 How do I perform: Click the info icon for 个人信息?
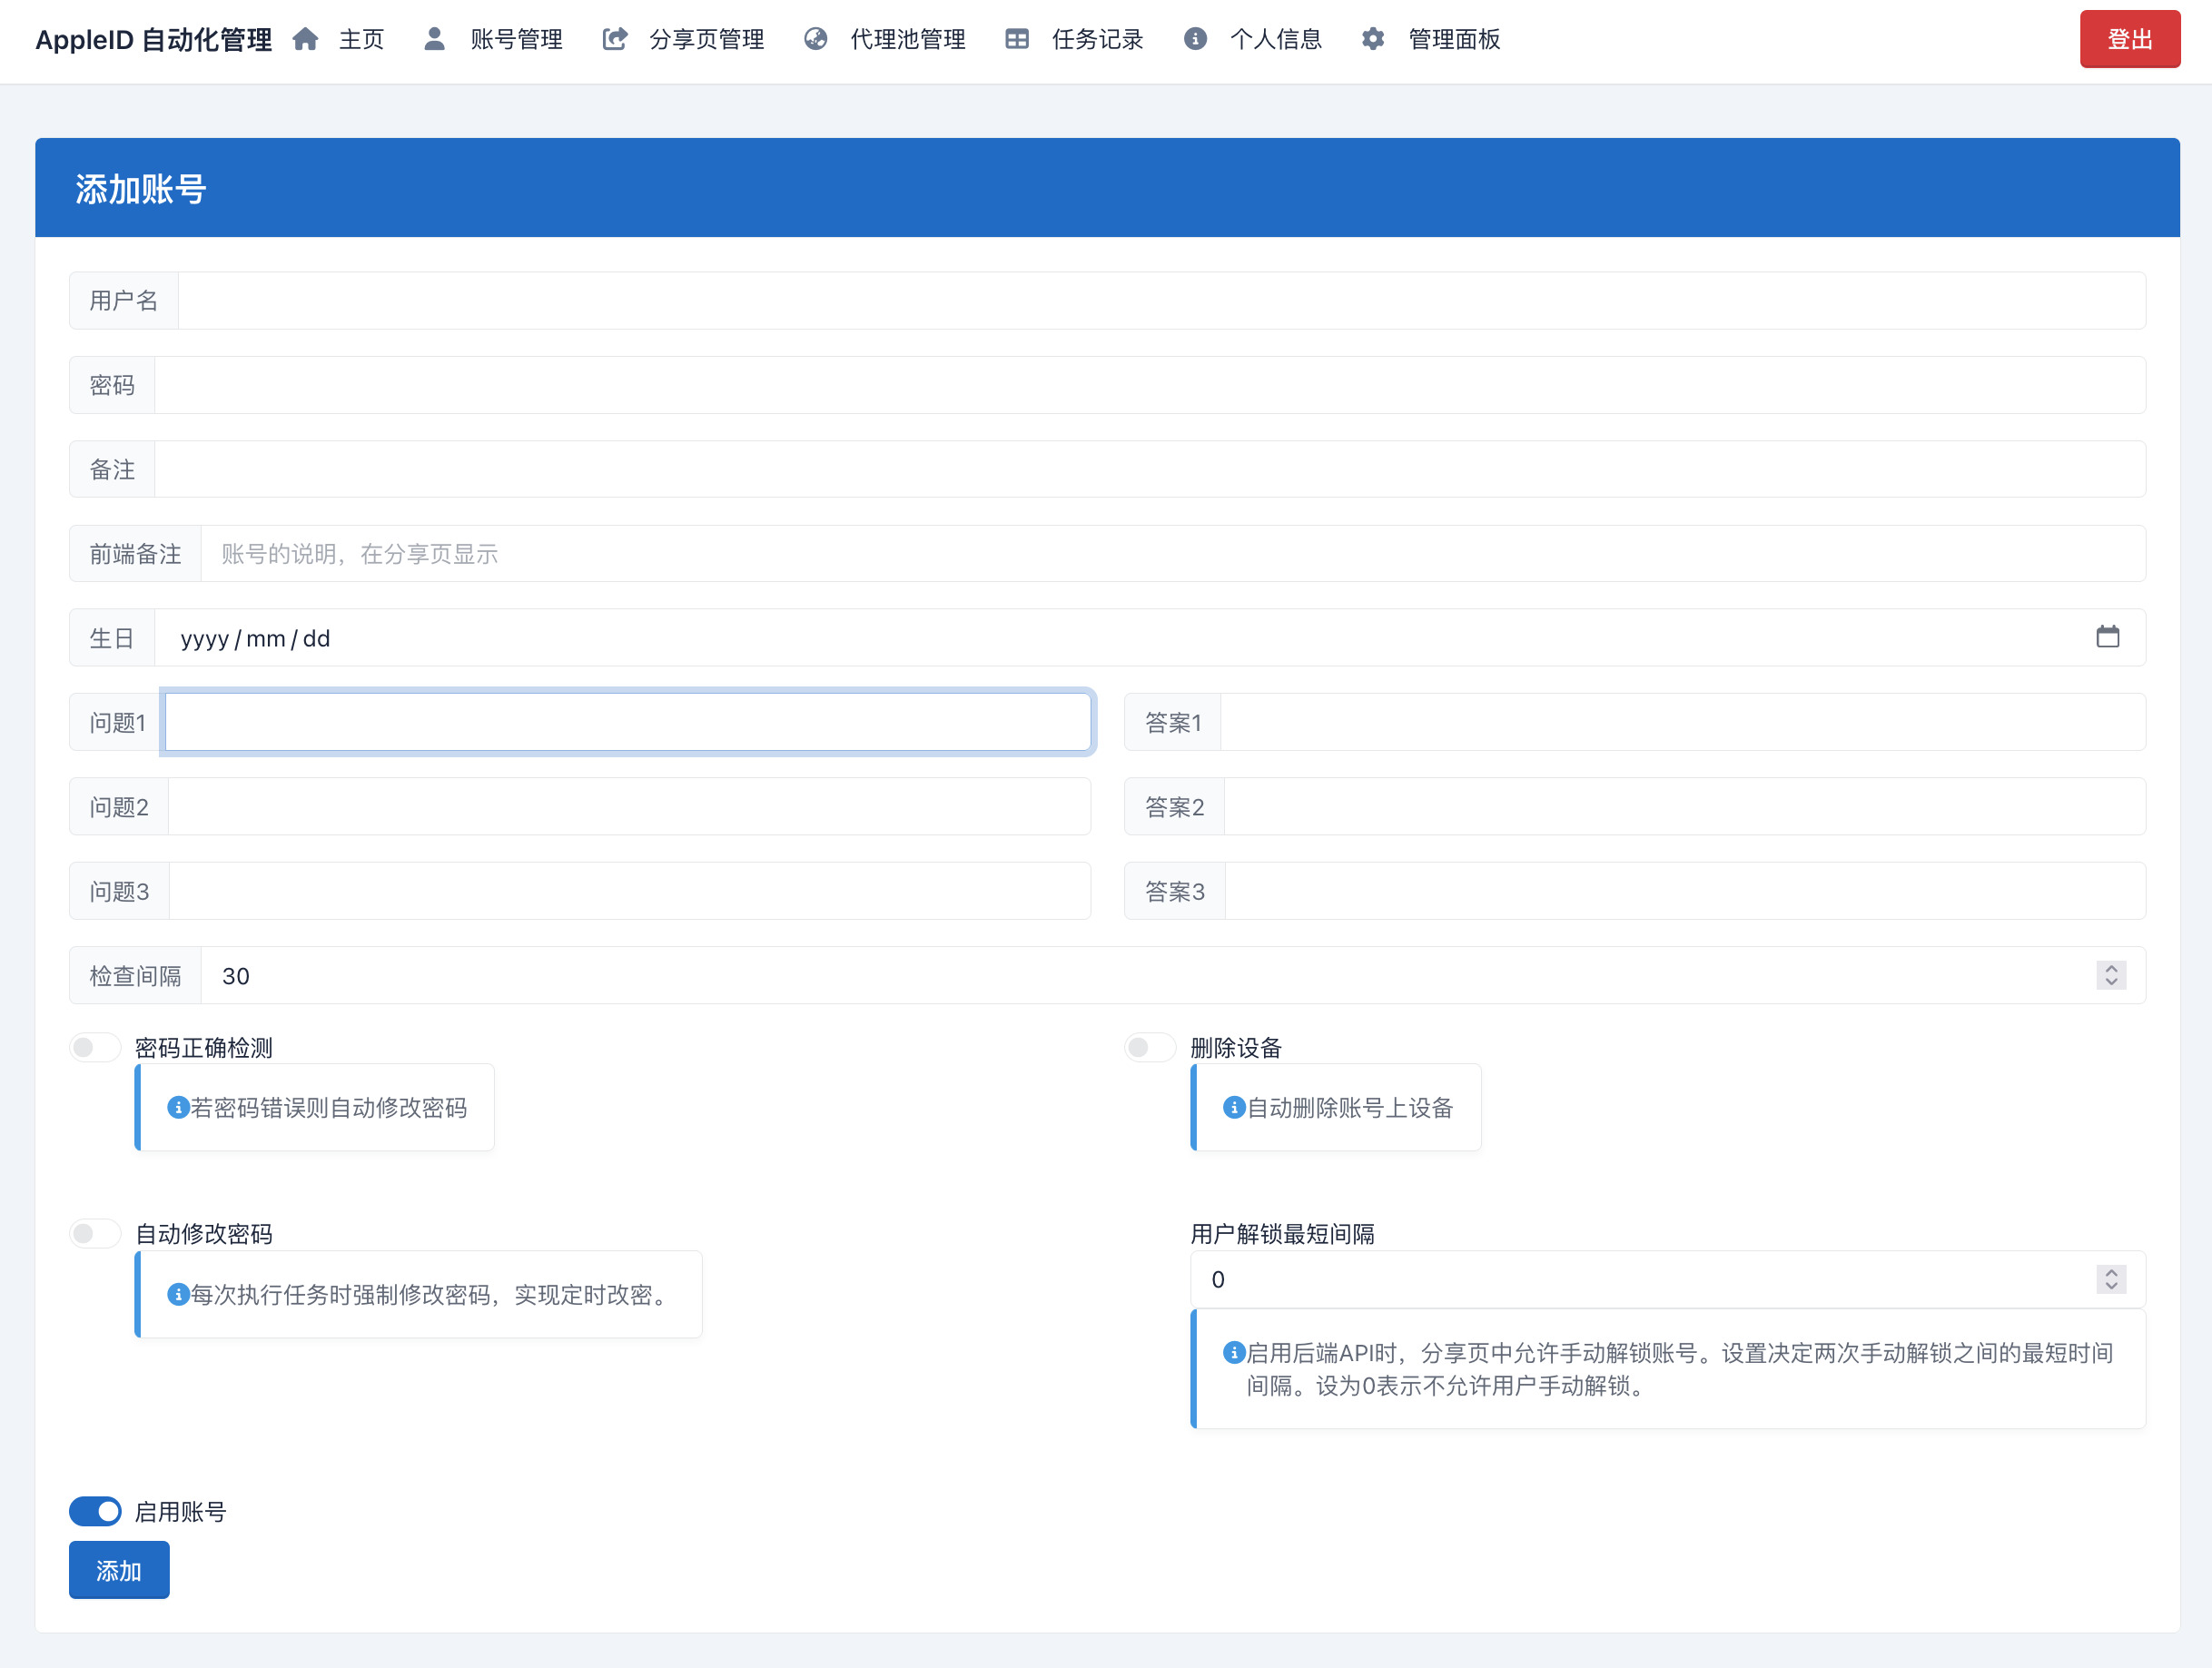pos(1195,39)
